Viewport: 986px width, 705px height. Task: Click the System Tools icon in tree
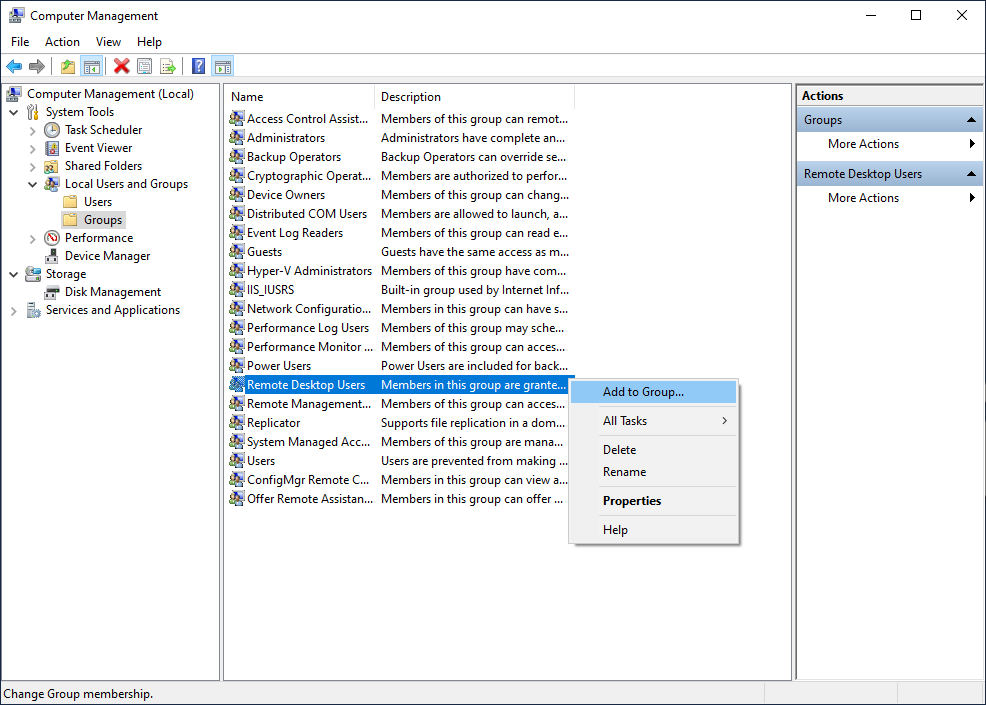pyautogui.click(x=33, y=112)
